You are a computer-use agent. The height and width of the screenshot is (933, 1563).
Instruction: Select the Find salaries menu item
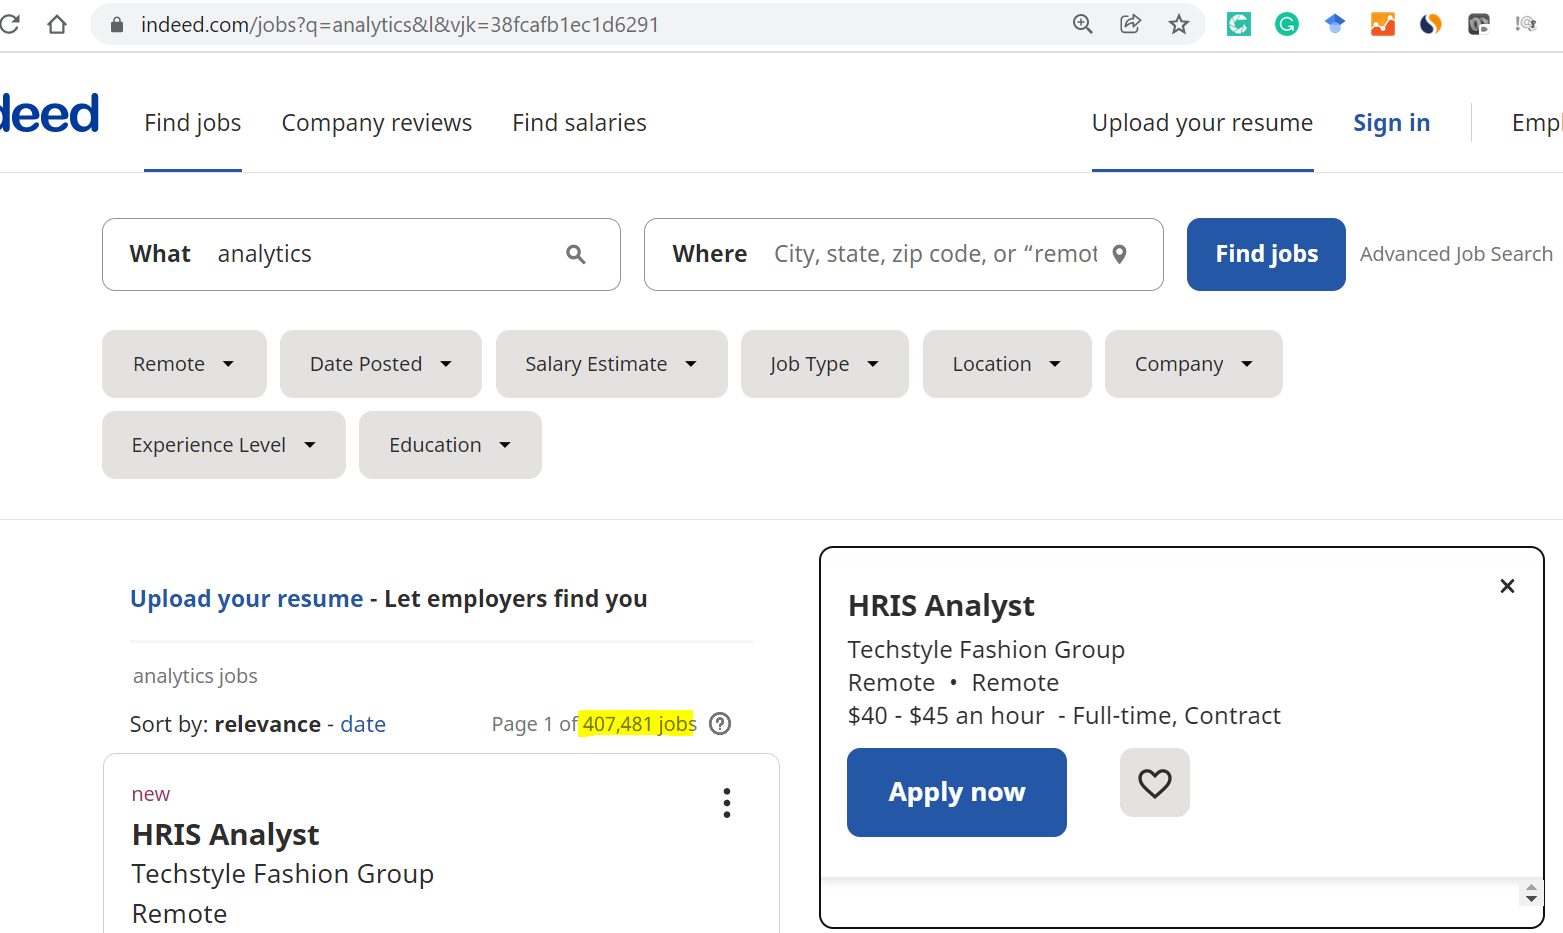click(579, 122)
